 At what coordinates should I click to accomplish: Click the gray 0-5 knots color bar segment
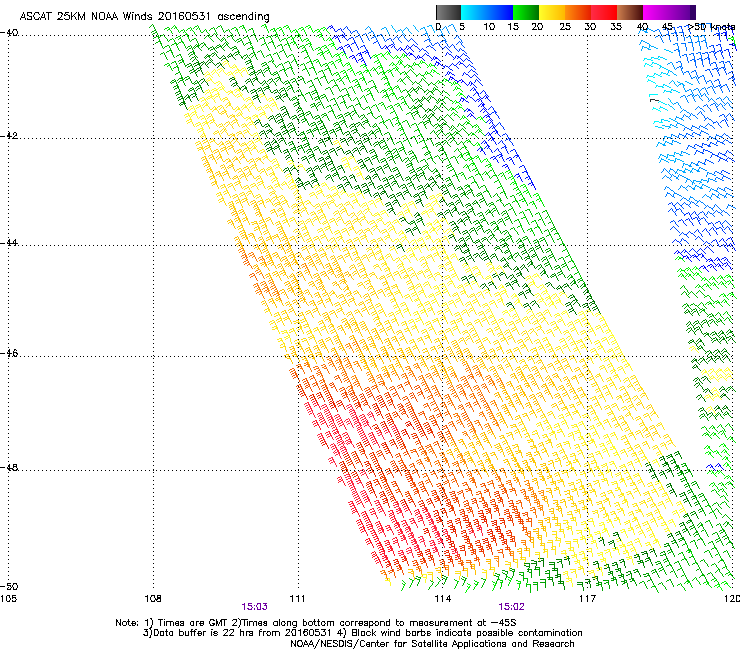click(x=448, y=12)
